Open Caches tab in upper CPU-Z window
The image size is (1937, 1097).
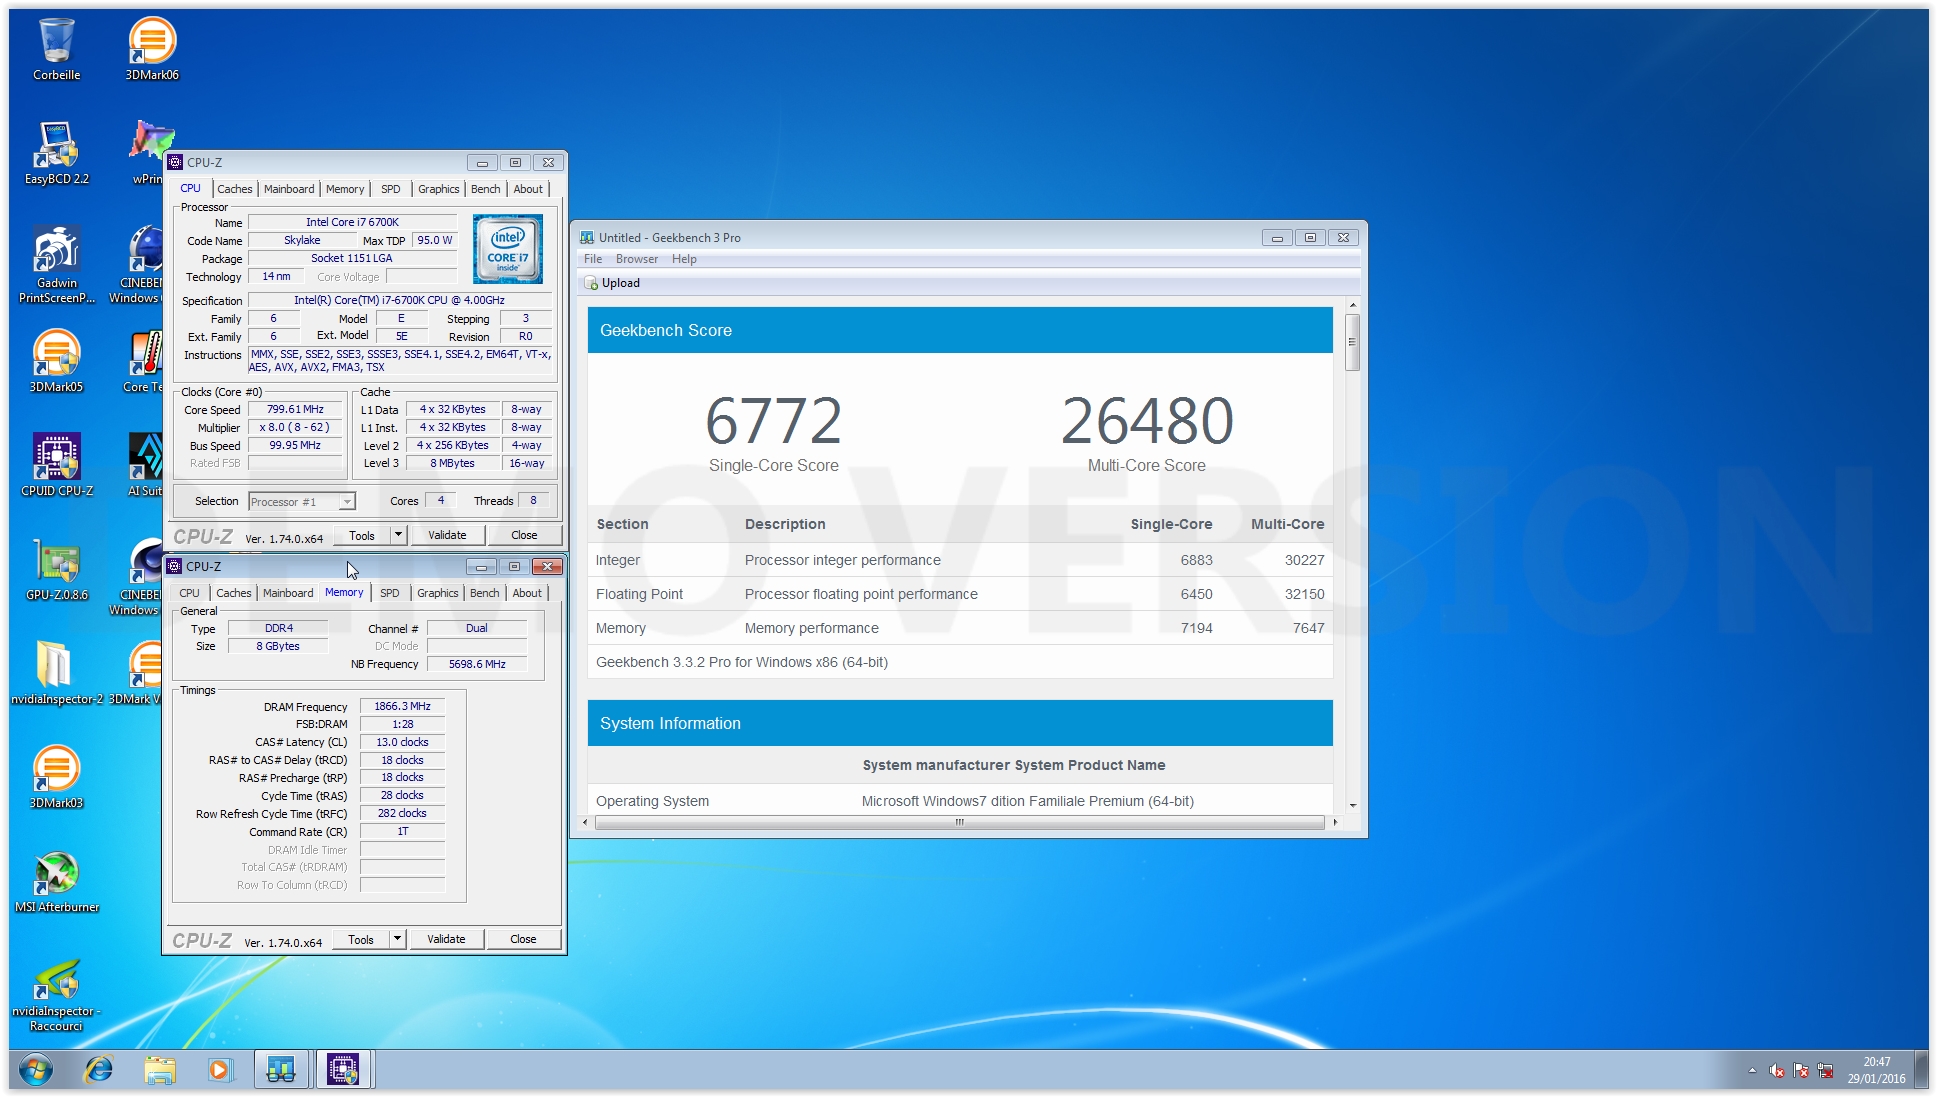[235, 189]
